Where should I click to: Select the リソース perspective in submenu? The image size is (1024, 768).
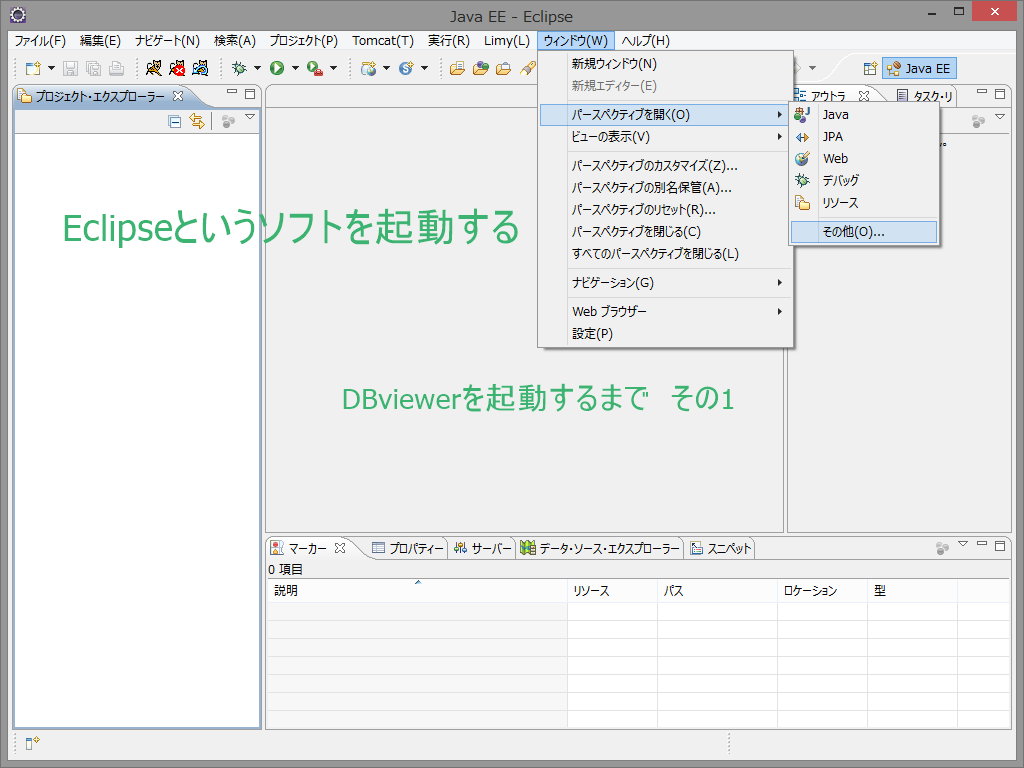864,203
